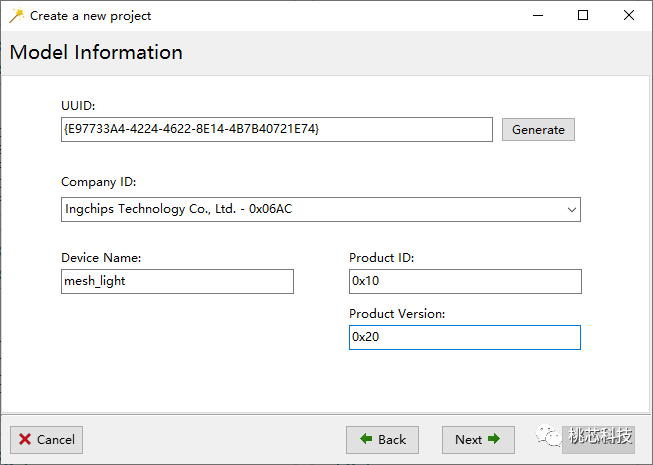
Task: Click the UUID label text
Action: (x=78, y=106)
